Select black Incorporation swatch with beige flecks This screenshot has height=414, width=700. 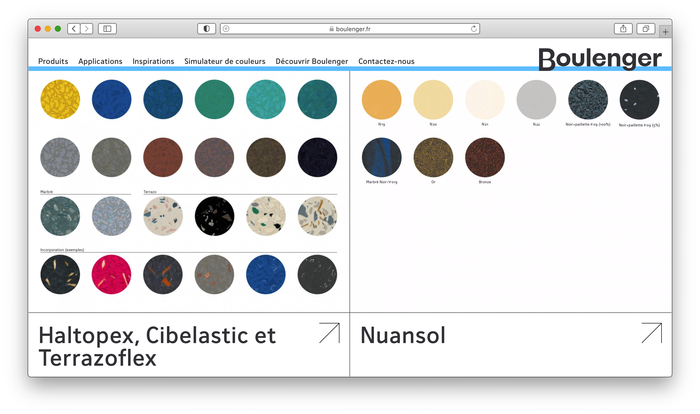[x=60, y=274]
